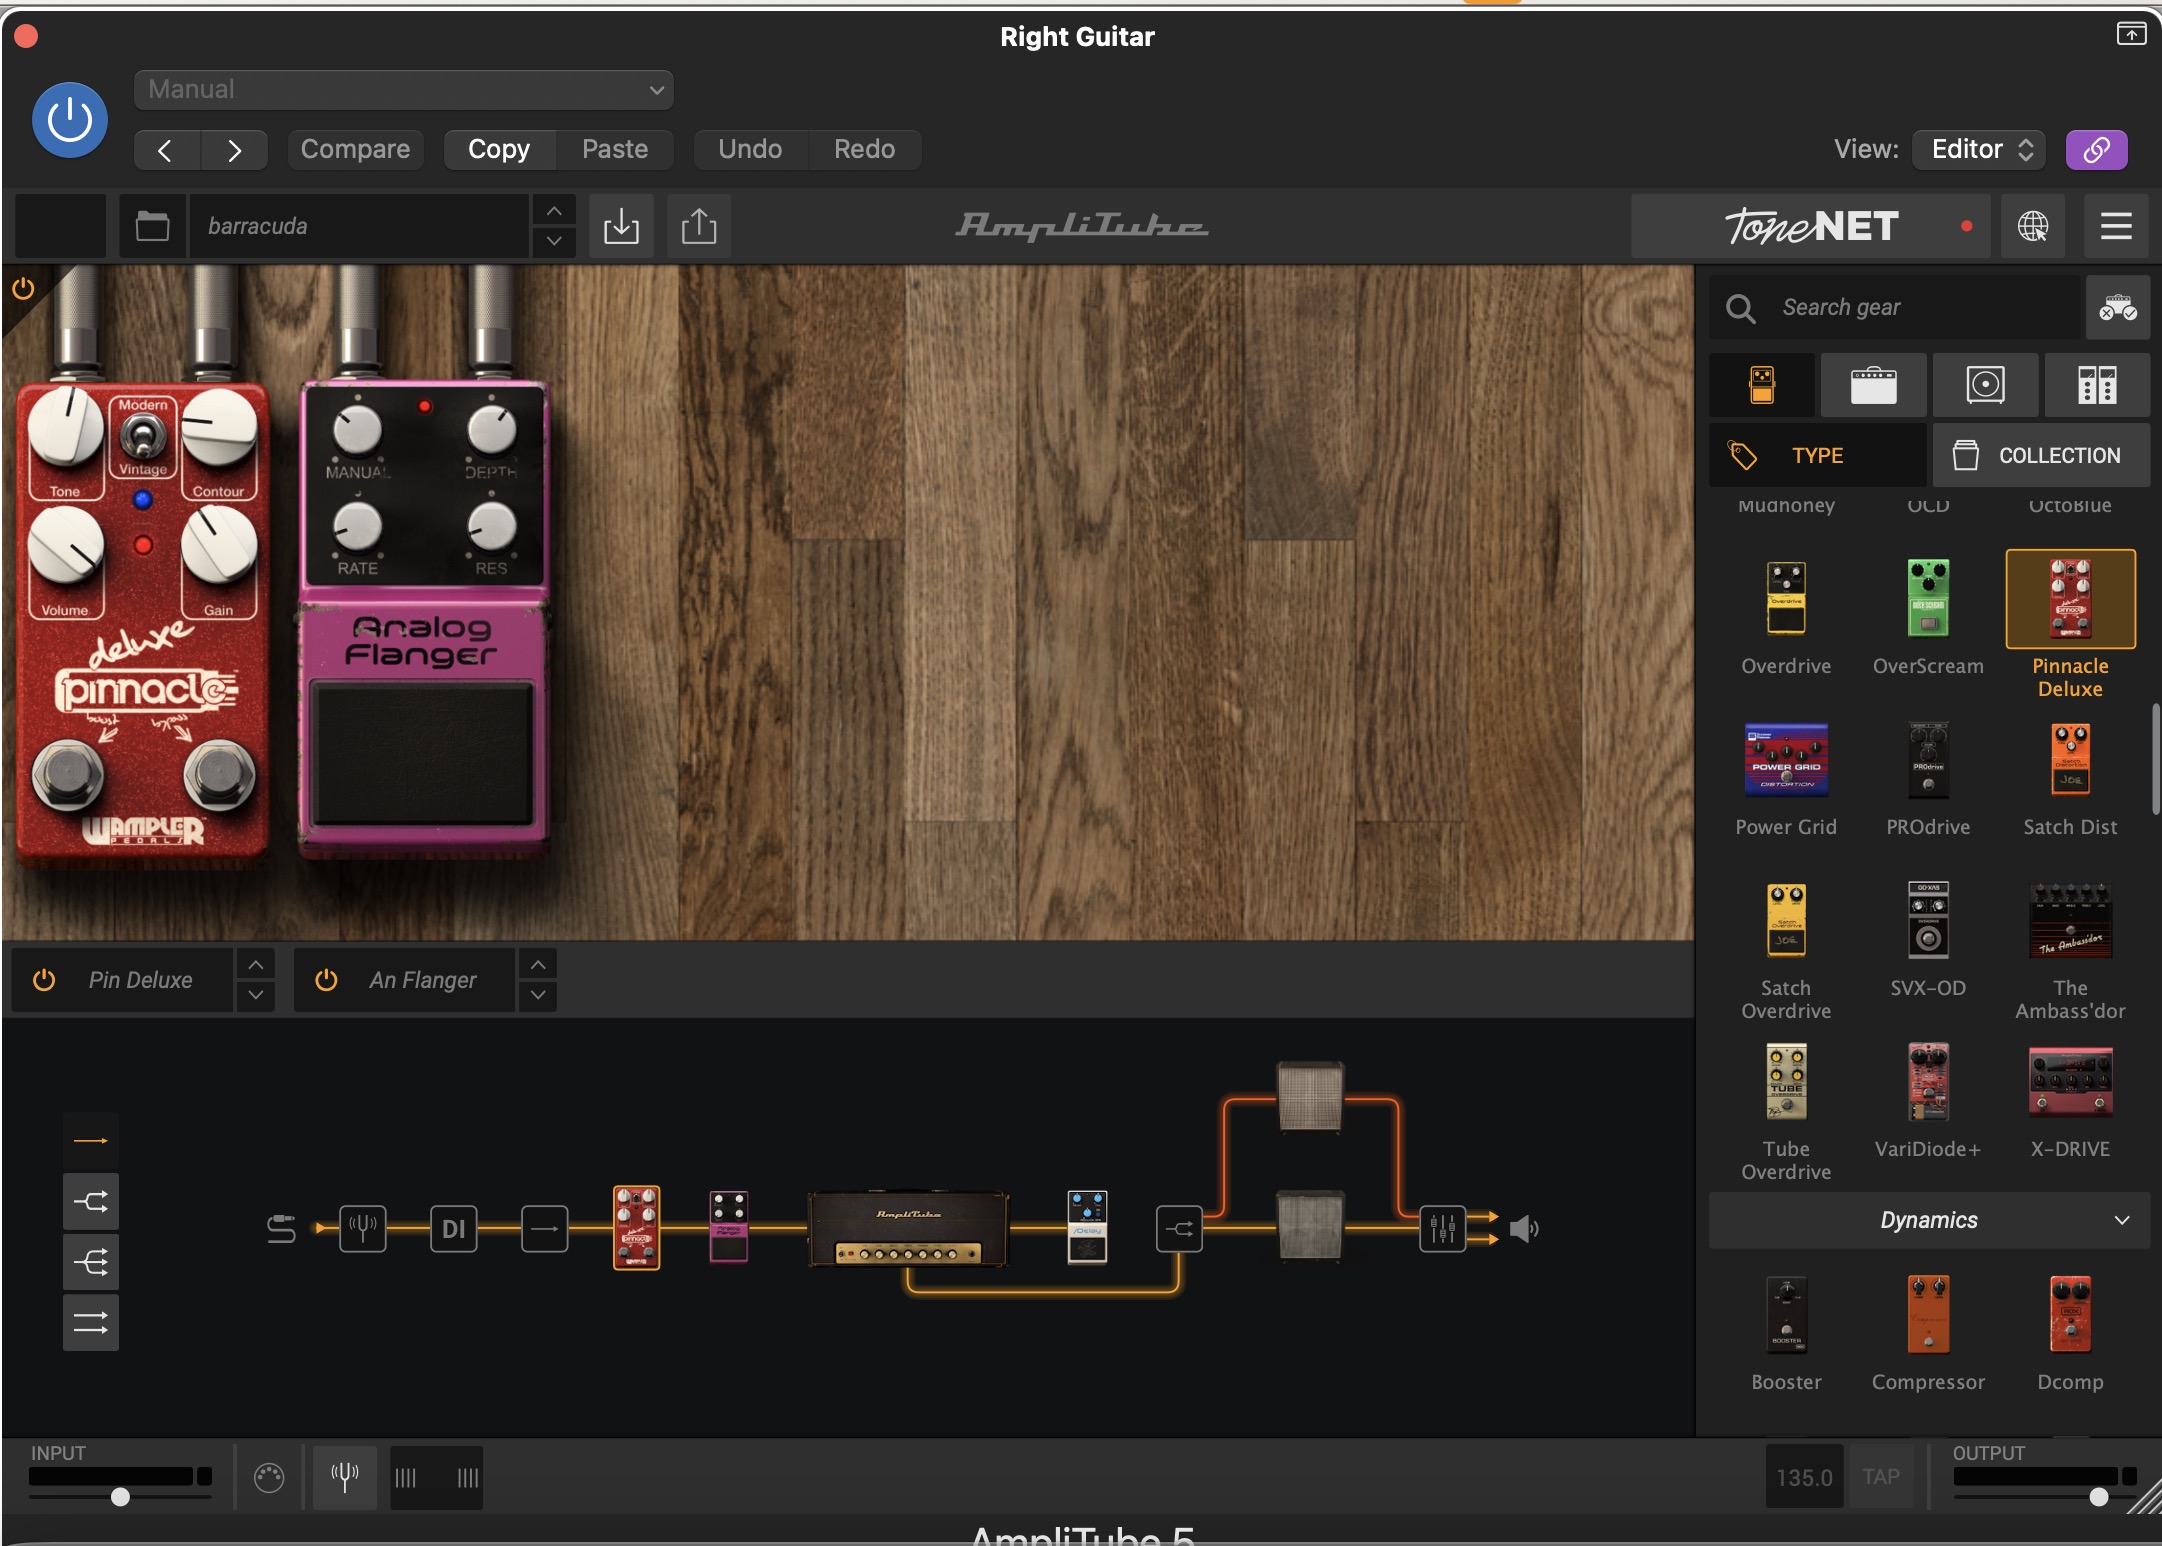Select the DI block in the chain
Image resolution: width=2162 pixels, height=1546 pixels.
(x=453, y=1228)
